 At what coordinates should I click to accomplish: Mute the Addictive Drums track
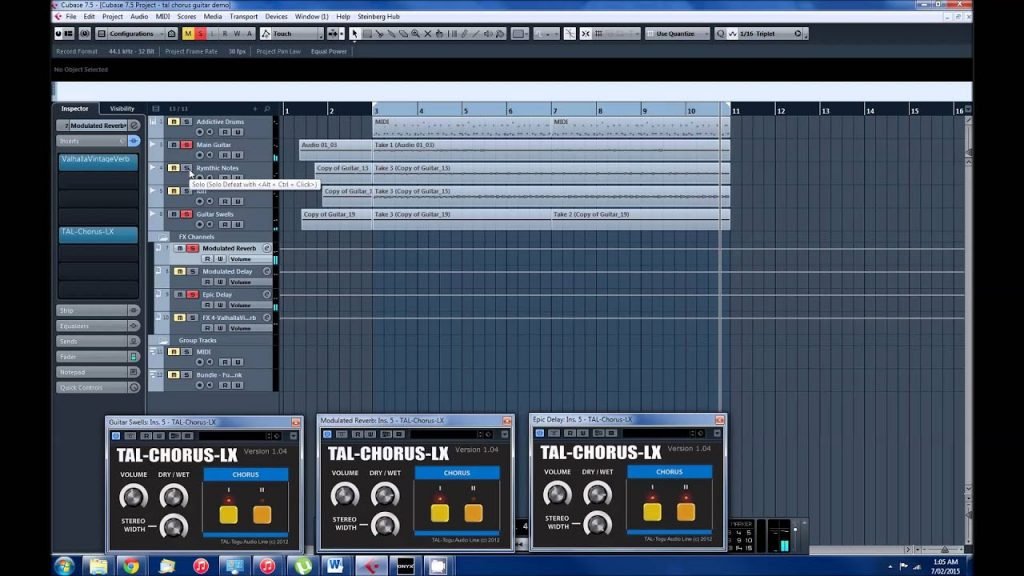tap(174, 121)
